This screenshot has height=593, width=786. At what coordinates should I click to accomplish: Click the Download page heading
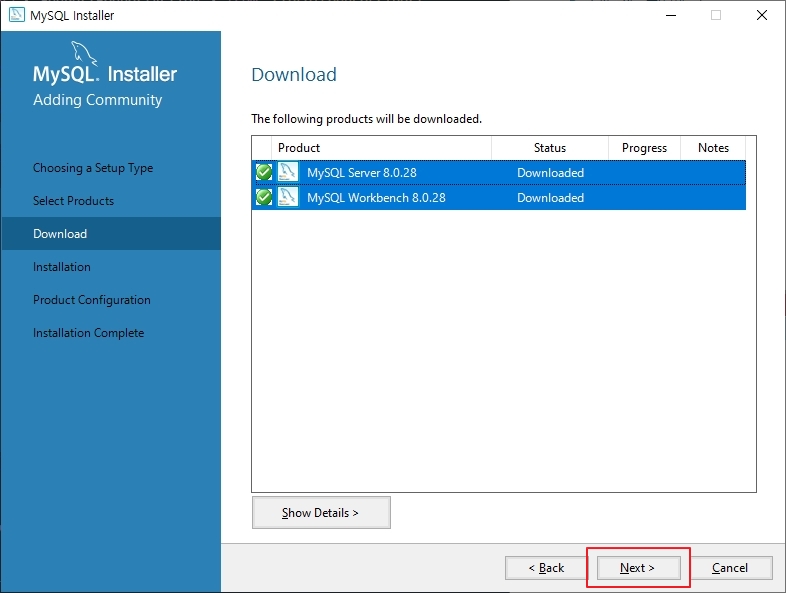[x=294, y=75]
